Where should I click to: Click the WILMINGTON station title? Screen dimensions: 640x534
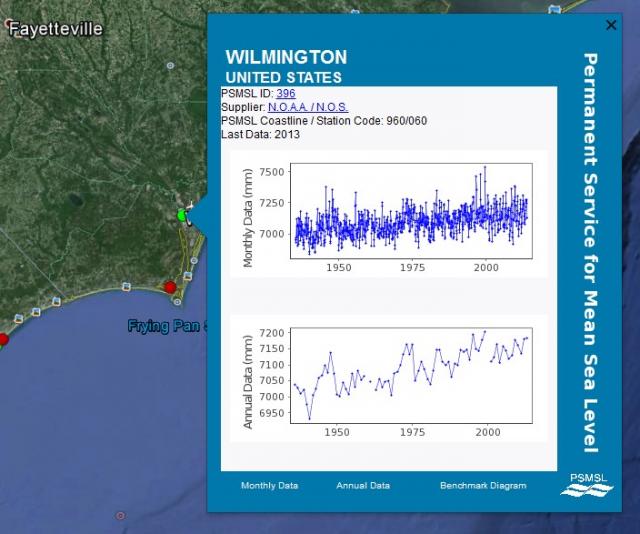[286, 57]
